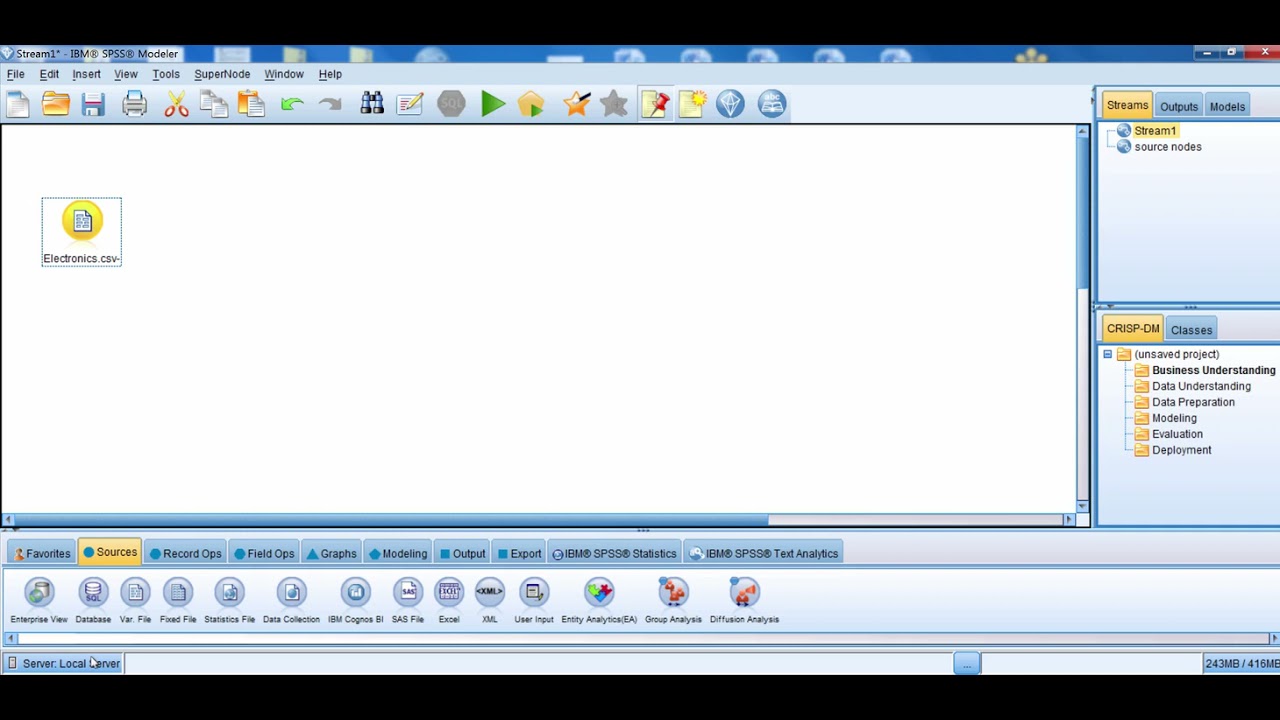Undo with the green arrow icon
Screen dimensions: 1280x720
(292, 104)
